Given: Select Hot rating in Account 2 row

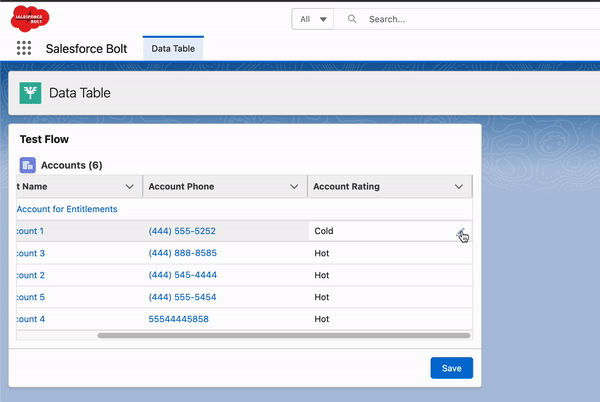Looking at the screenshot, I should (390, 275).
